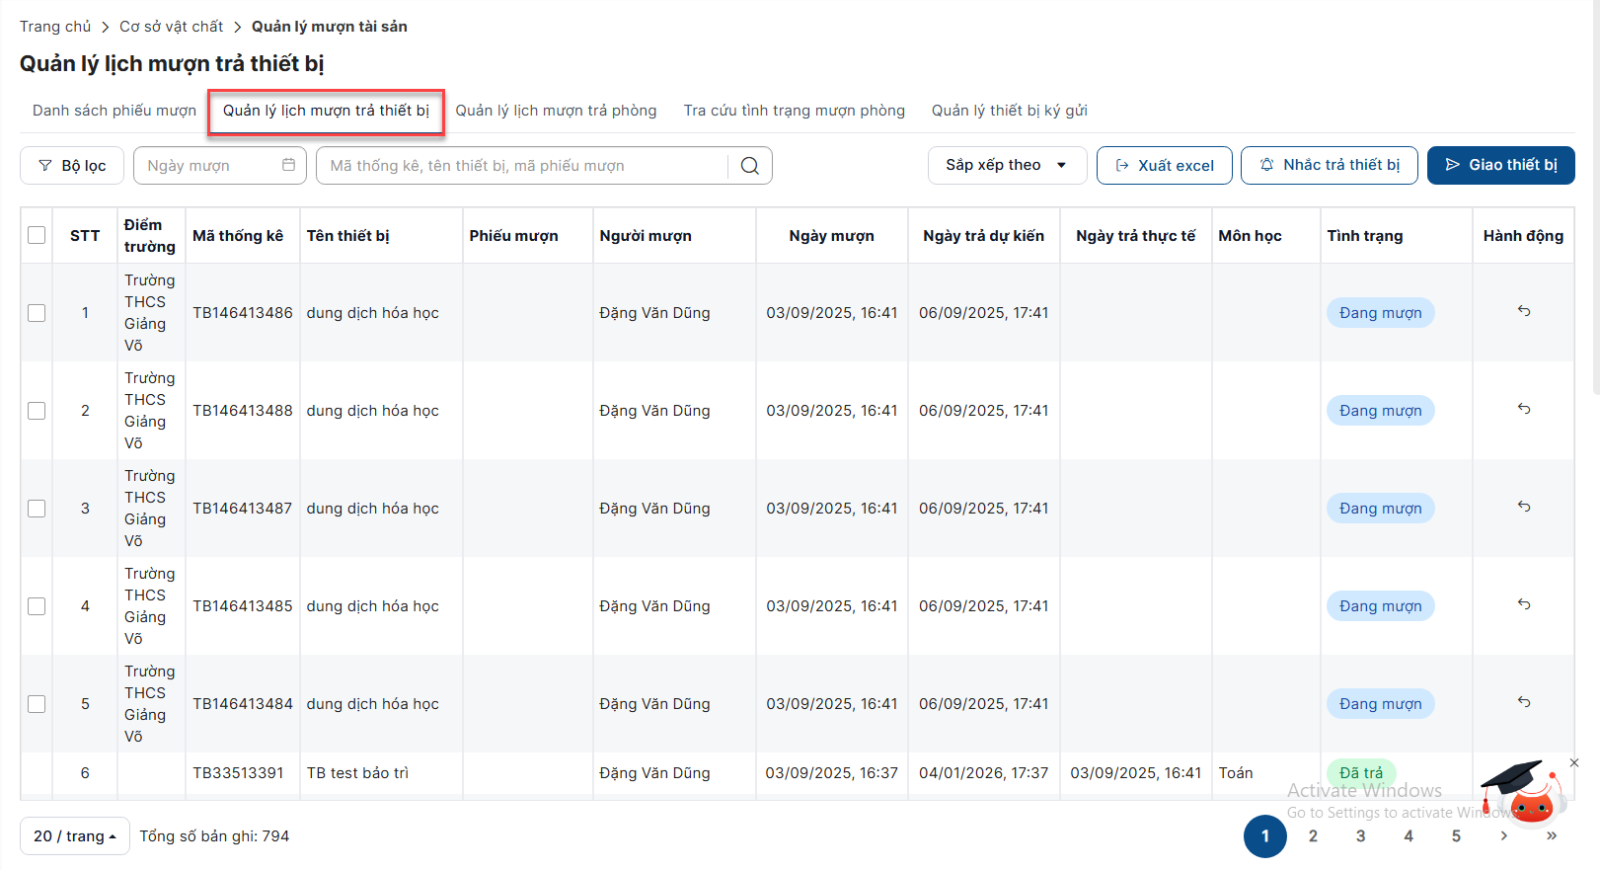Image resolution: width=1600 pixels, height=870 pixels.
Task: Click the search magnifier icon
Action: (750, 166)
